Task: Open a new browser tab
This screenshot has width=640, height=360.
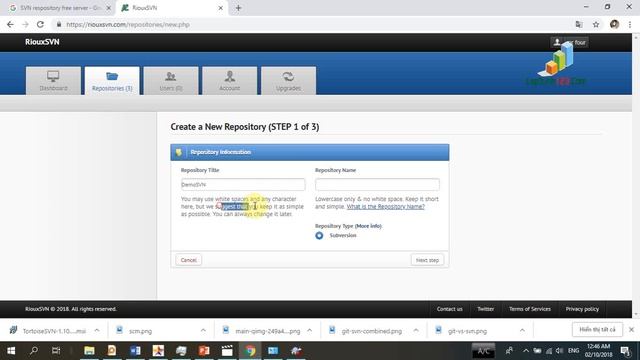Action: 238,8
